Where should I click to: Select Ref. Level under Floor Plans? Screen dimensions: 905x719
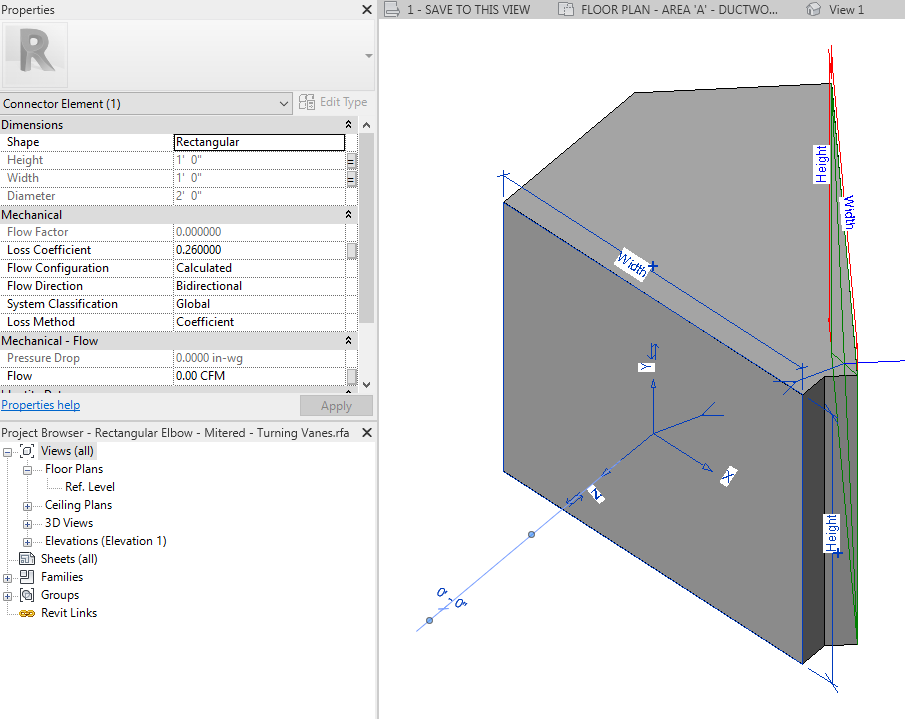tap(90, 487)
